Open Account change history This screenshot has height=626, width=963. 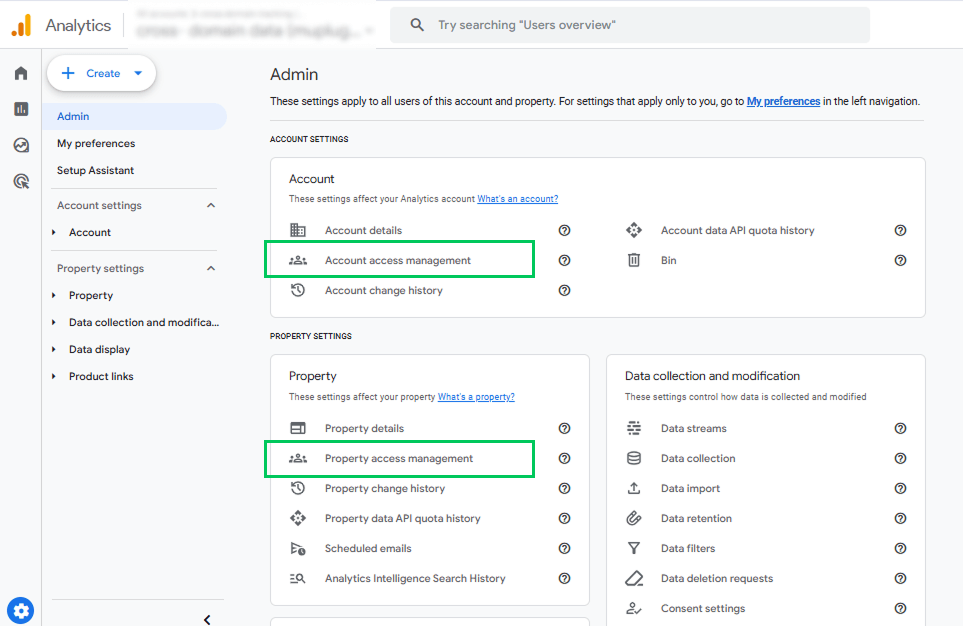(x=383, y=291)
